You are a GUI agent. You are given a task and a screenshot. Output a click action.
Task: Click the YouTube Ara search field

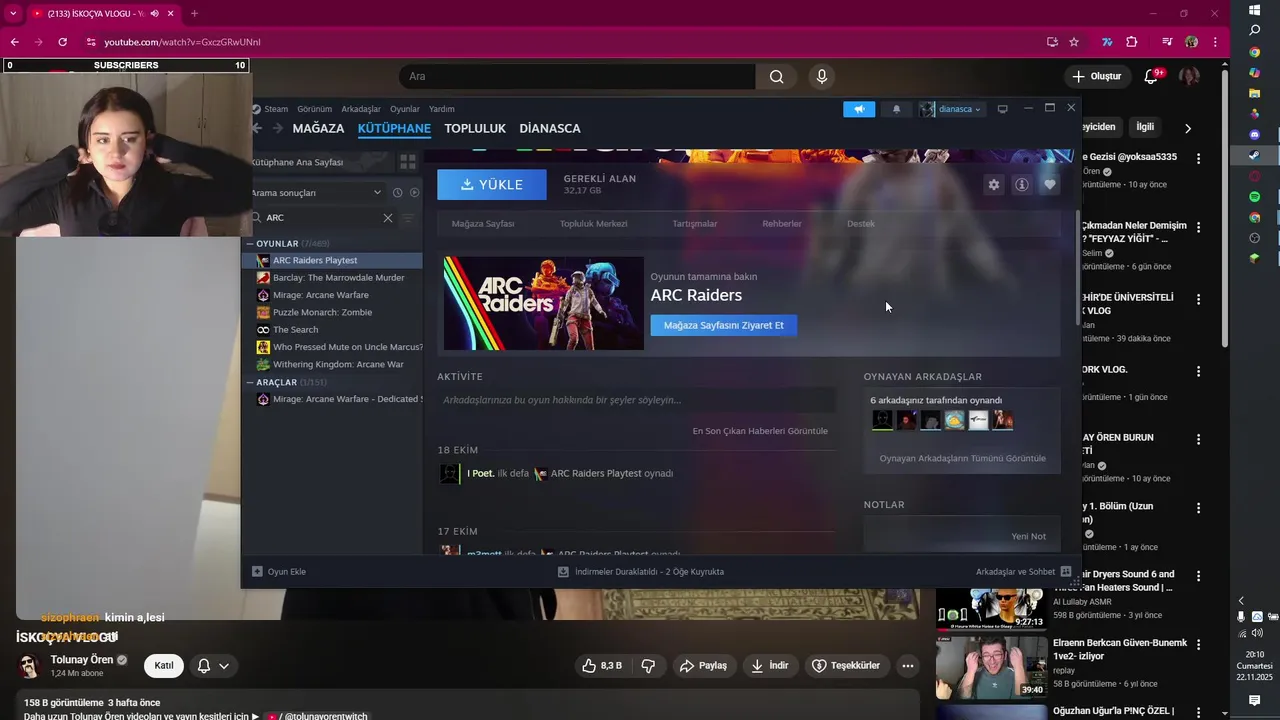[577, 77]
